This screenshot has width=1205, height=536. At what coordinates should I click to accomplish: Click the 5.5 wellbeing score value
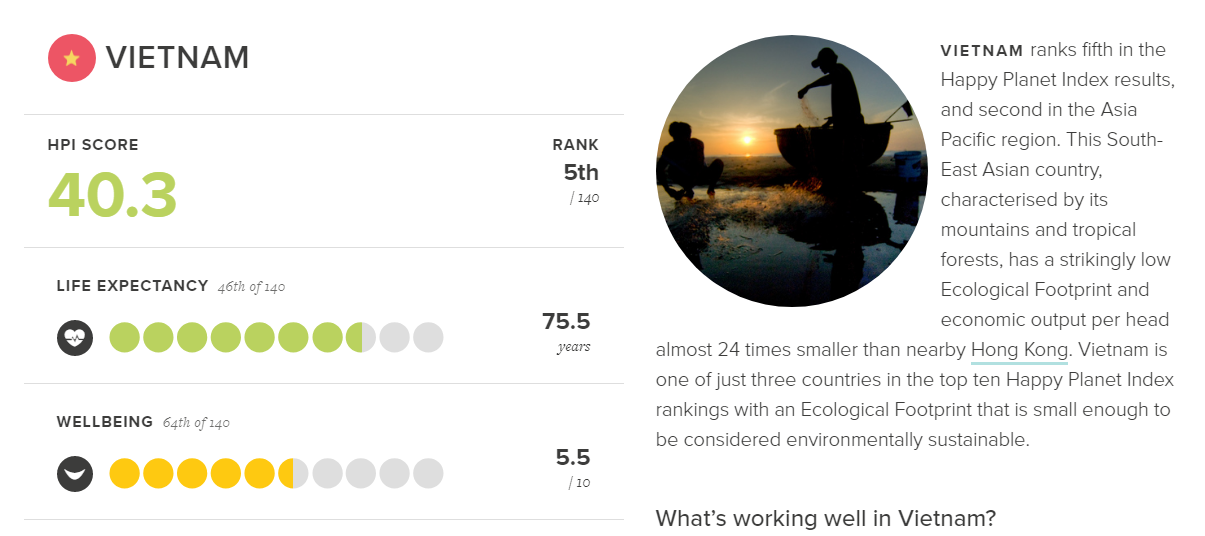pos(573,458)
